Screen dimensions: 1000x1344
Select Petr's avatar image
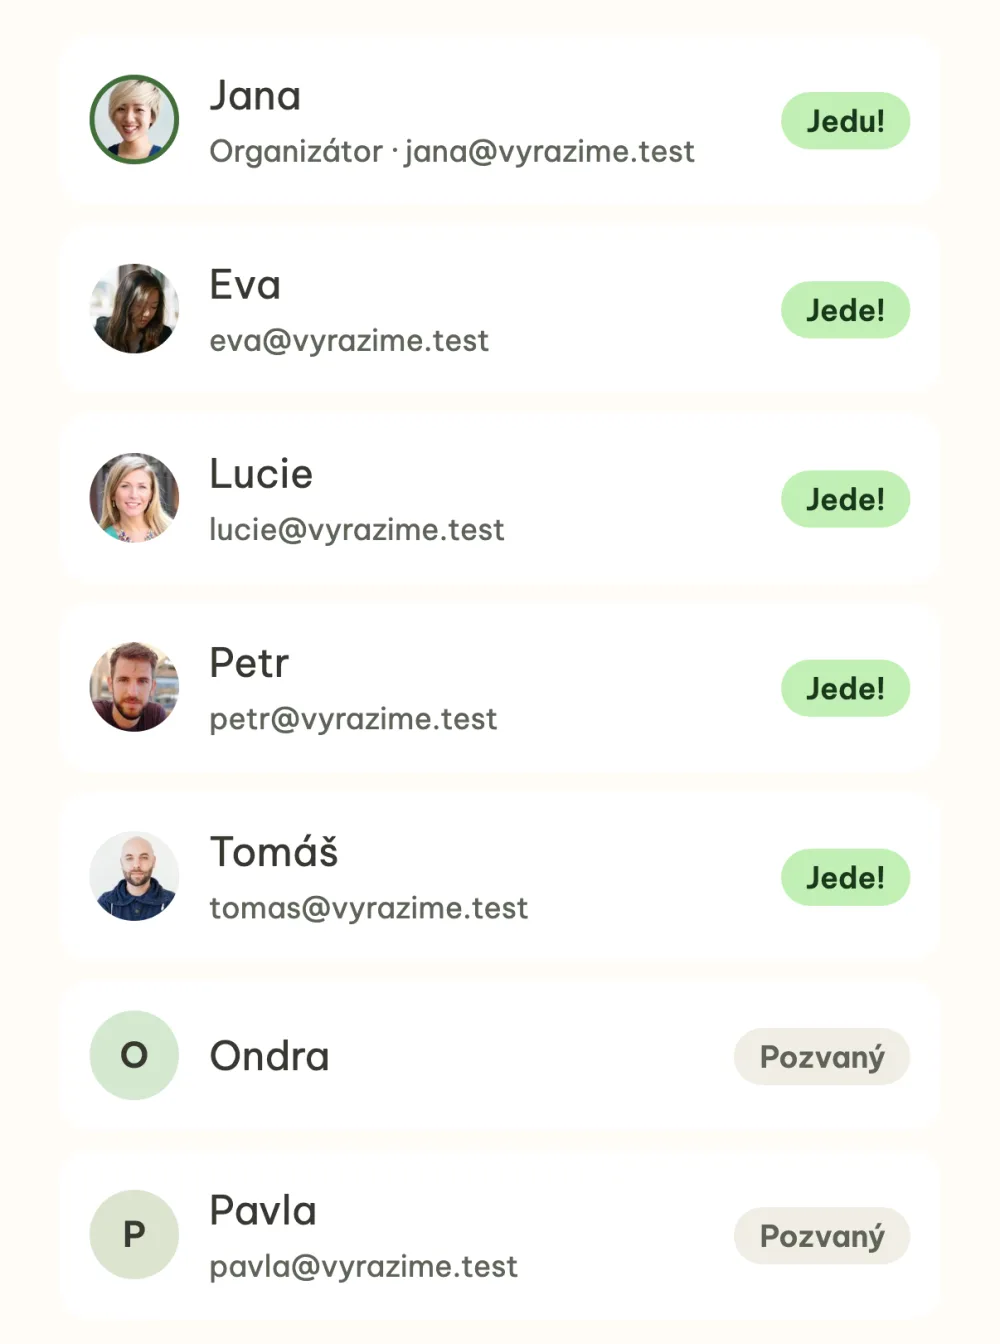pos(134,686)
